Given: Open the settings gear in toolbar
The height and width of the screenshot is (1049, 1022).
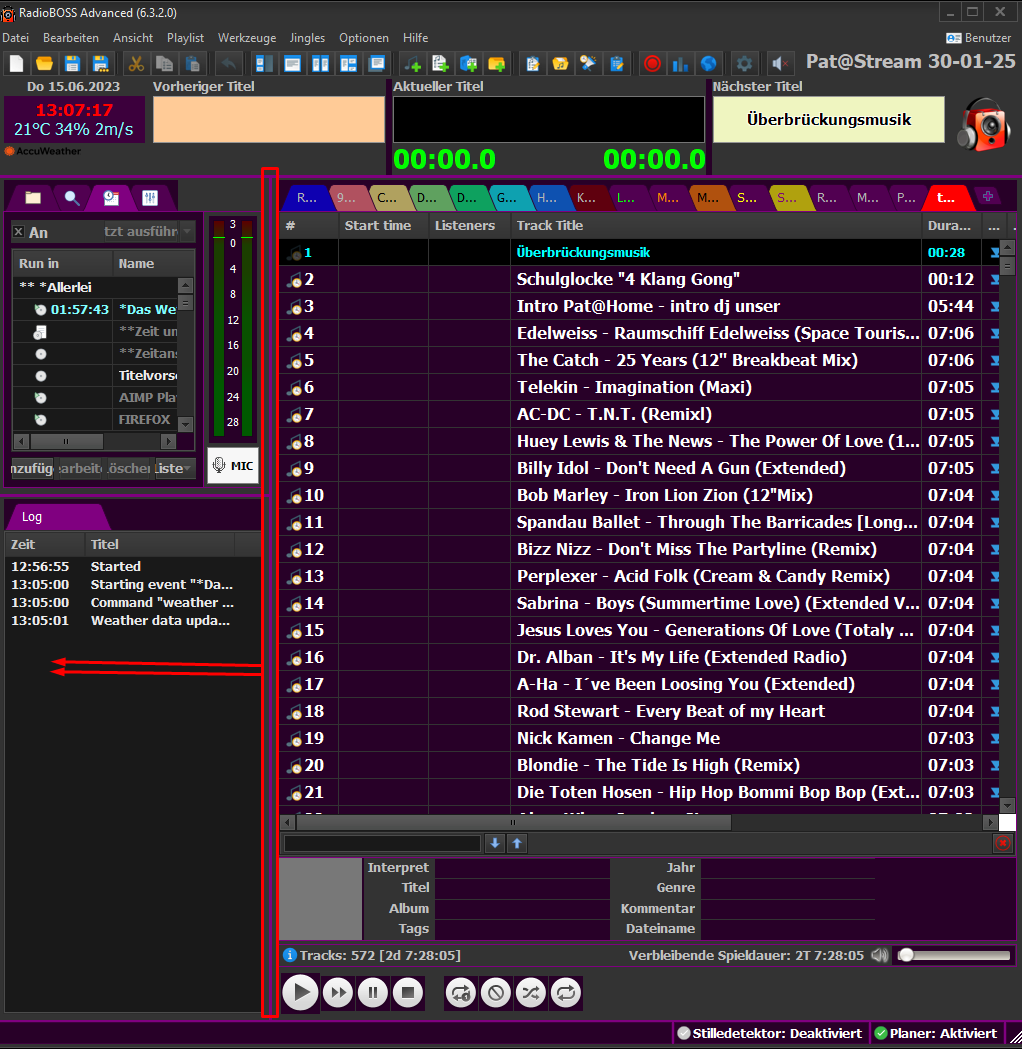Looking at the screenshot, I should pos(744,63).
